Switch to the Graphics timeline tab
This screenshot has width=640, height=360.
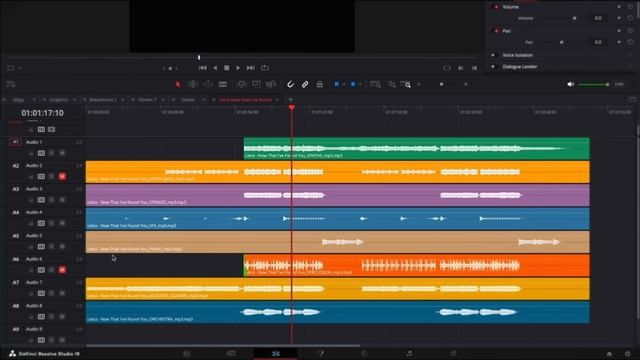[59, 100]
